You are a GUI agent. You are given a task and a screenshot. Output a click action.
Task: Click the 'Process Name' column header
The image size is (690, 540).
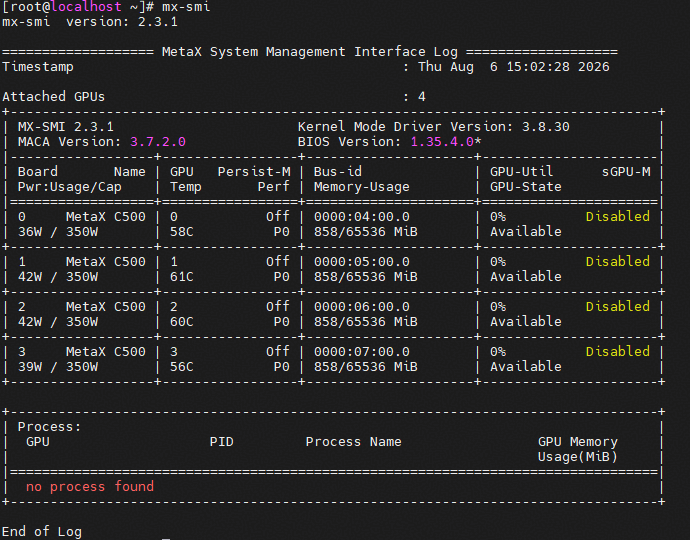click(x=353, y=442)
